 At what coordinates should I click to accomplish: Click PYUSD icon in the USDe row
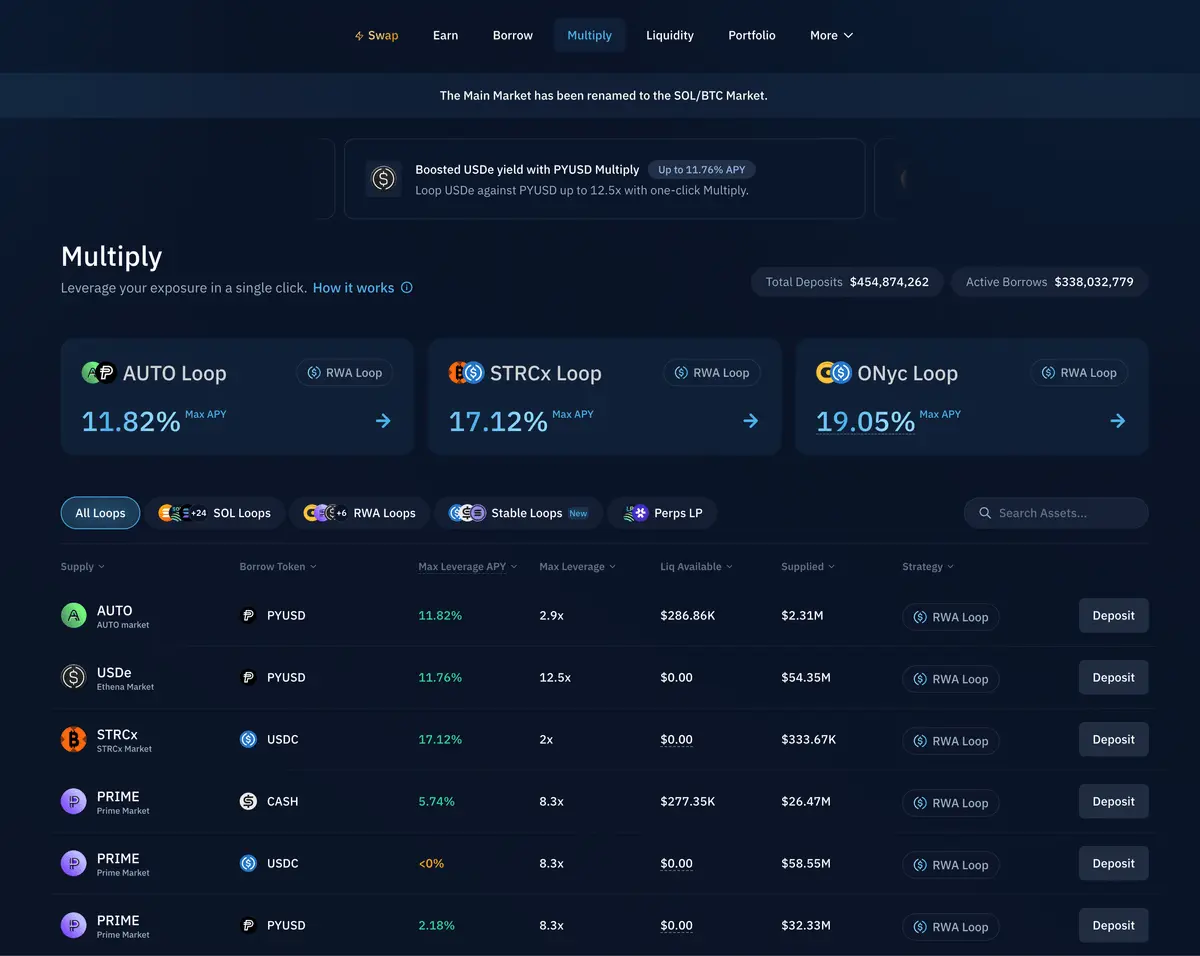point(249,678)
